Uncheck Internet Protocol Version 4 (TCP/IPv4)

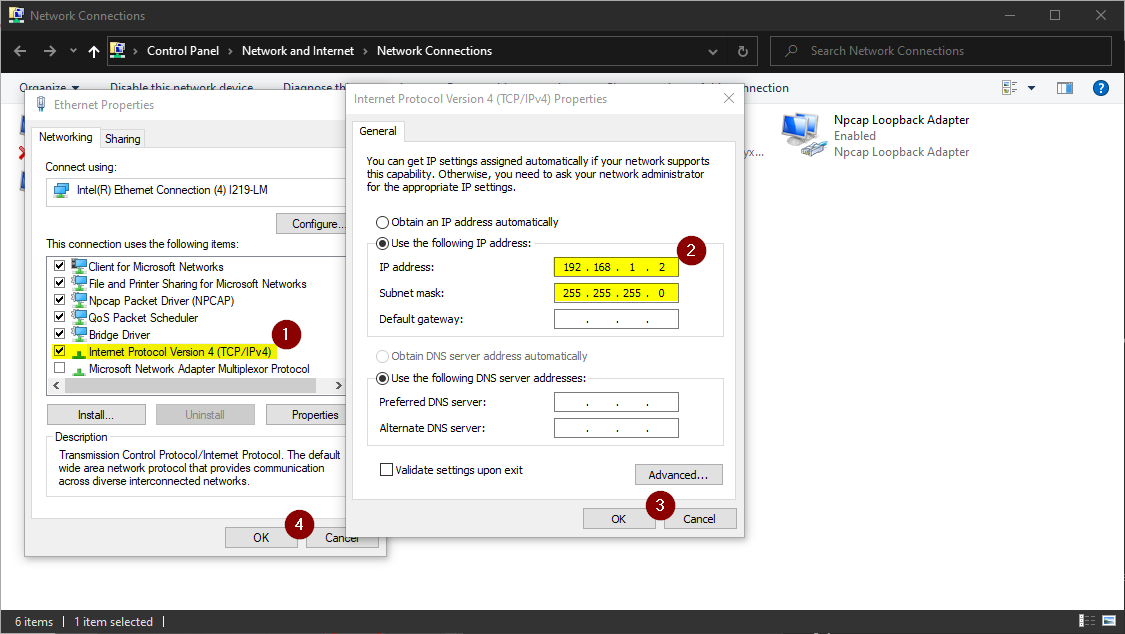60,351
